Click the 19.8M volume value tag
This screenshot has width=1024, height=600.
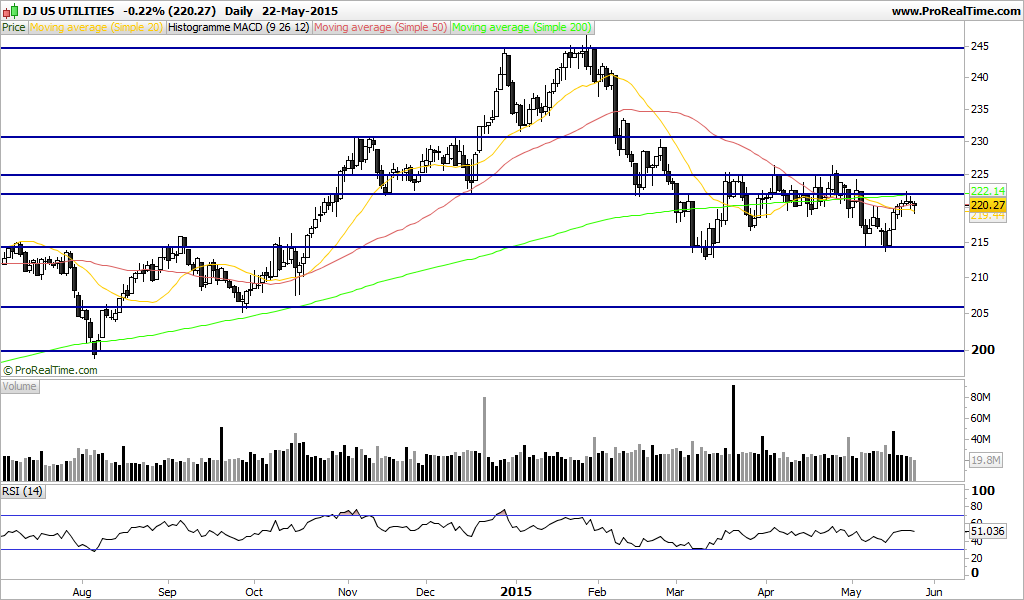986,460
